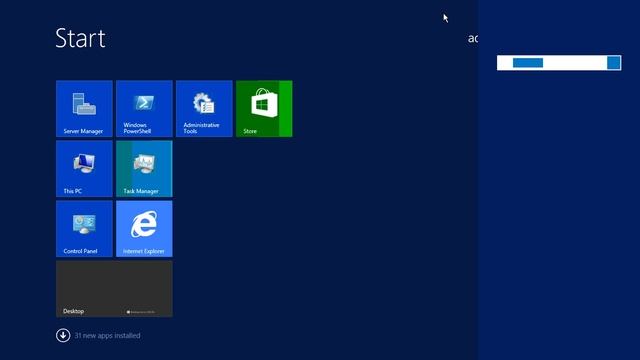
Task: Launch the Task Manager tile
Action: [144, 169]
